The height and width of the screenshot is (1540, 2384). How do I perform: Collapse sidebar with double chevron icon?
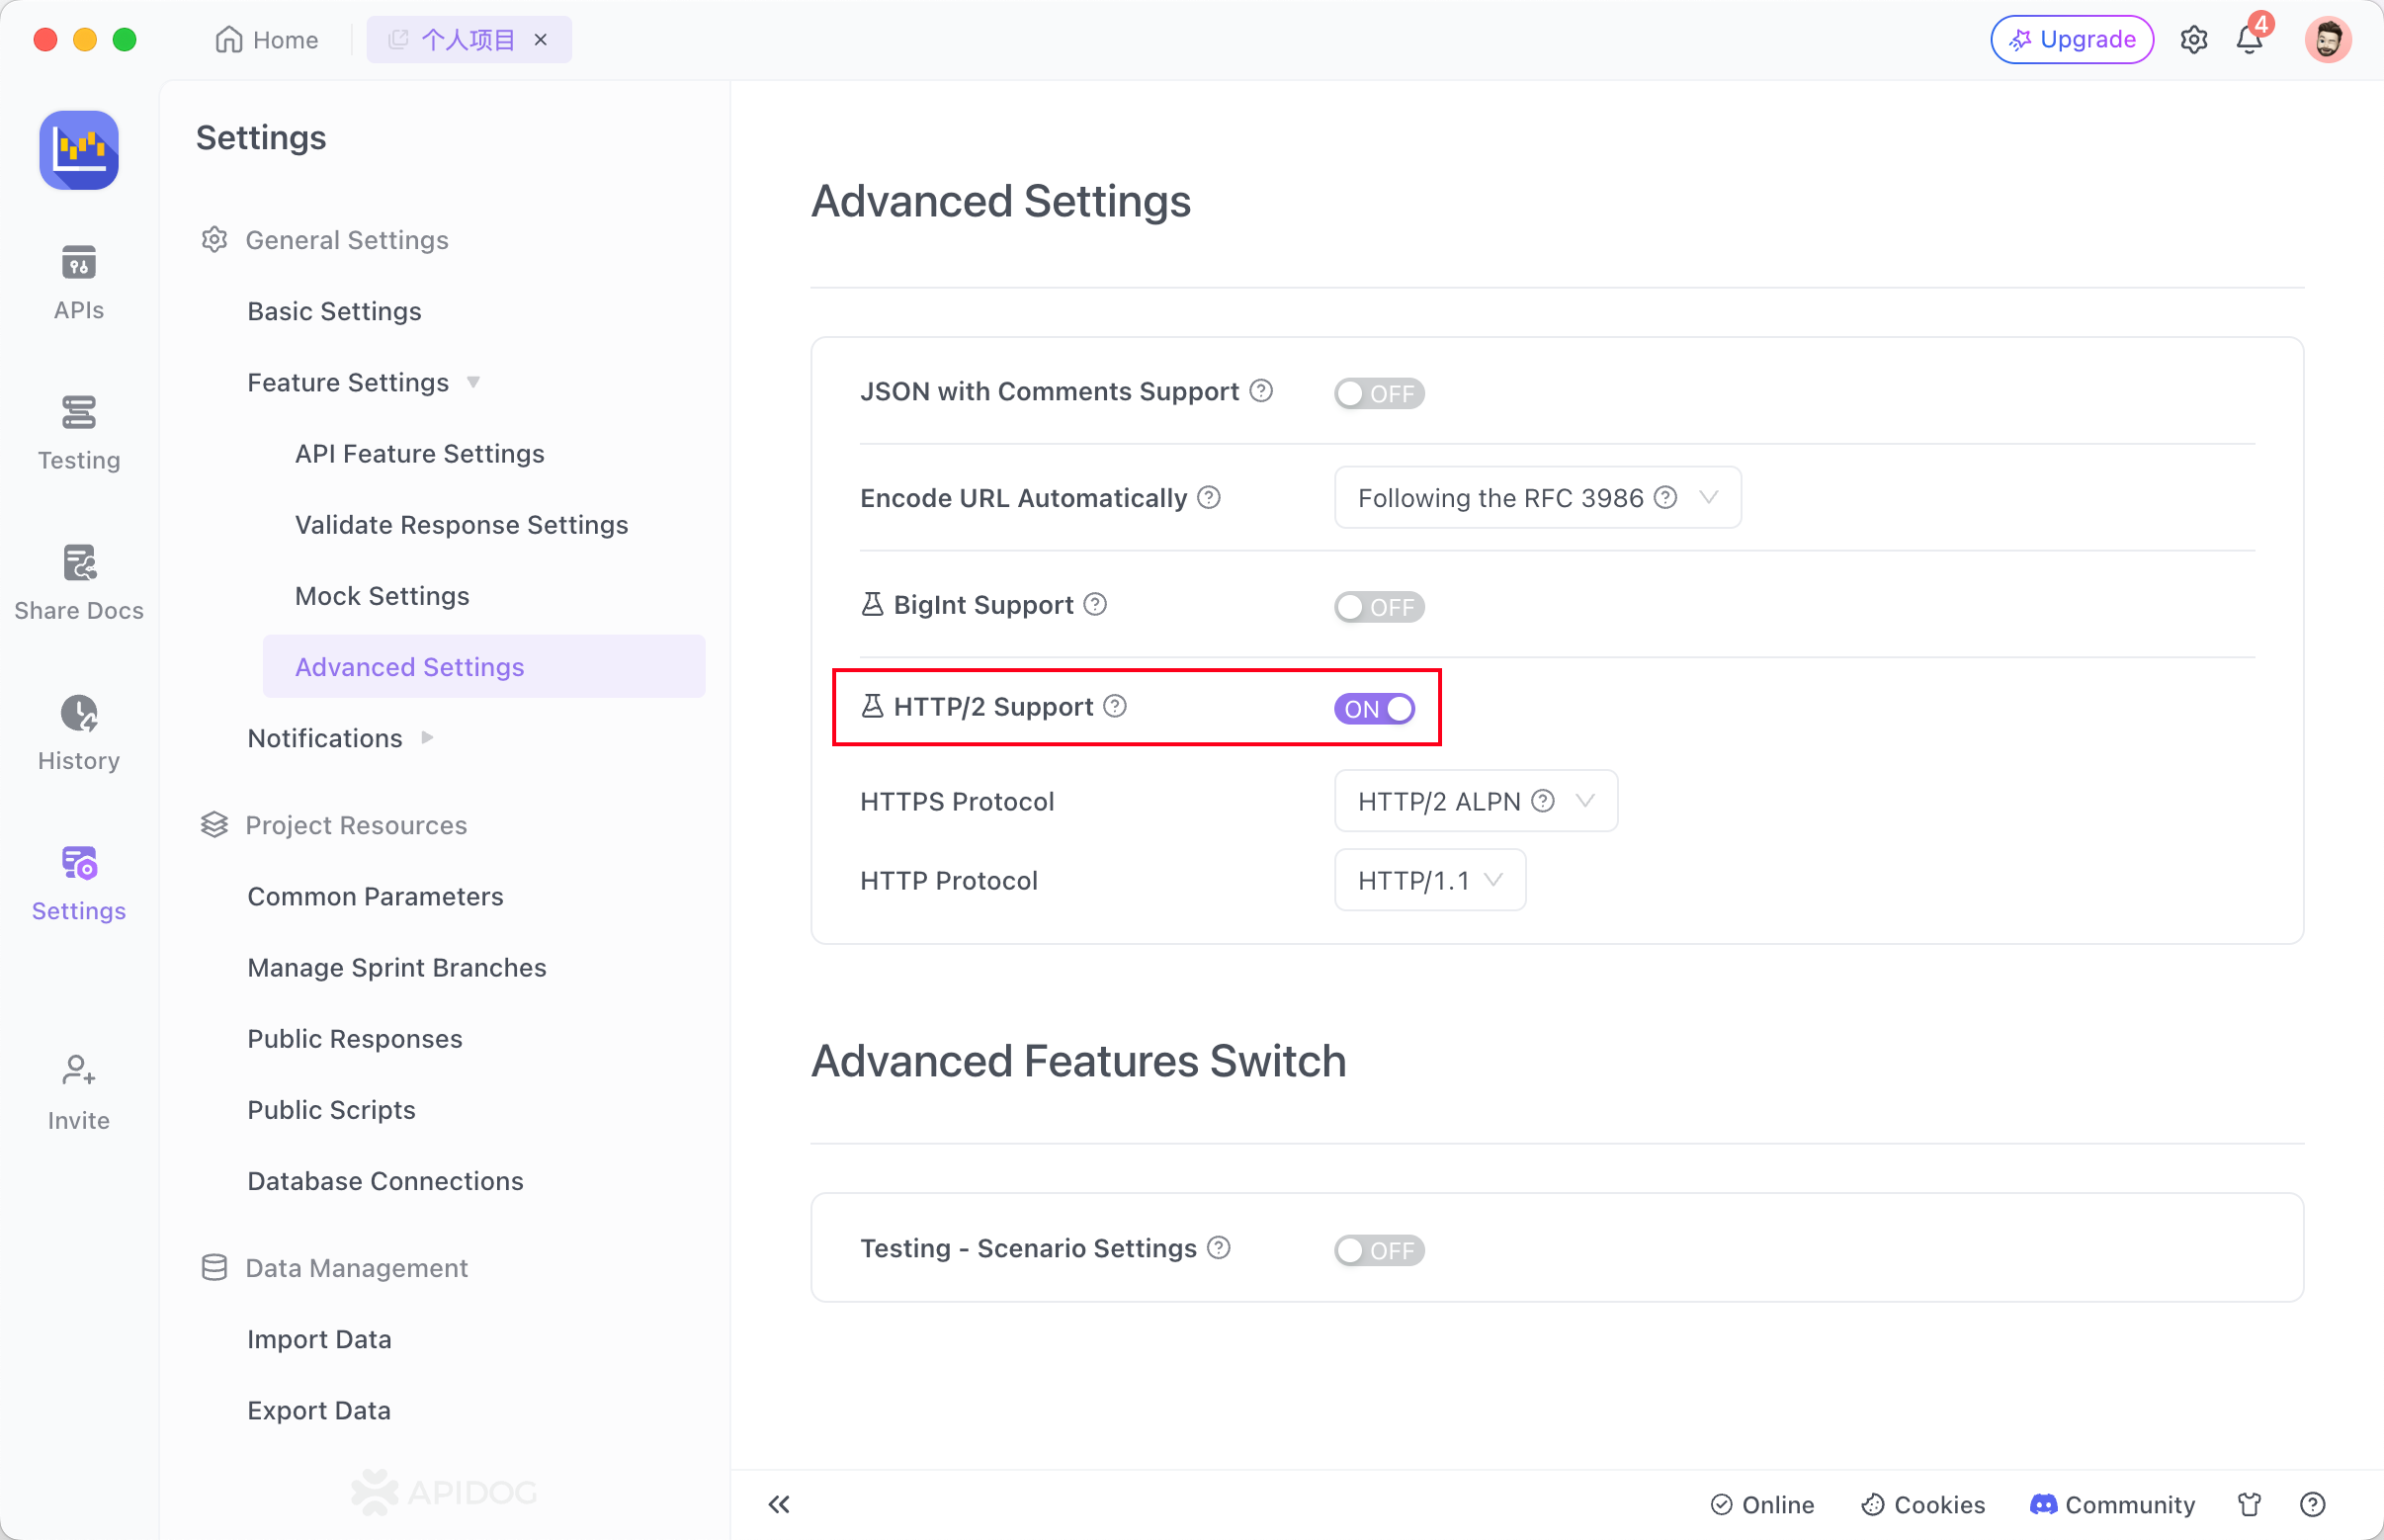[779, 1504]
